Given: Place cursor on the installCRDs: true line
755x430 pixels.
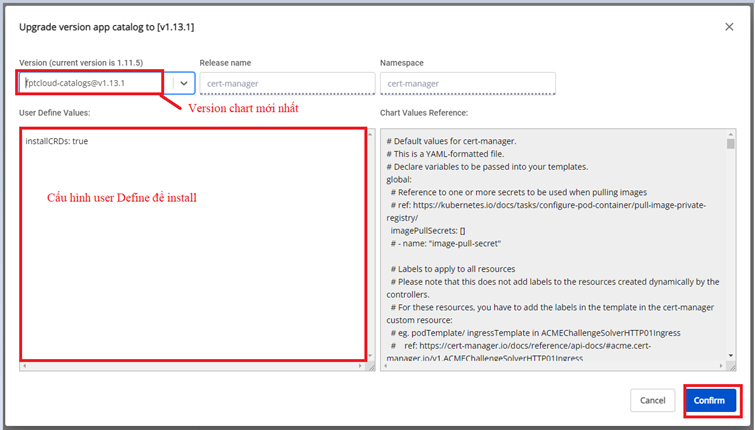Looking at the screenshot, I should 58,142.
